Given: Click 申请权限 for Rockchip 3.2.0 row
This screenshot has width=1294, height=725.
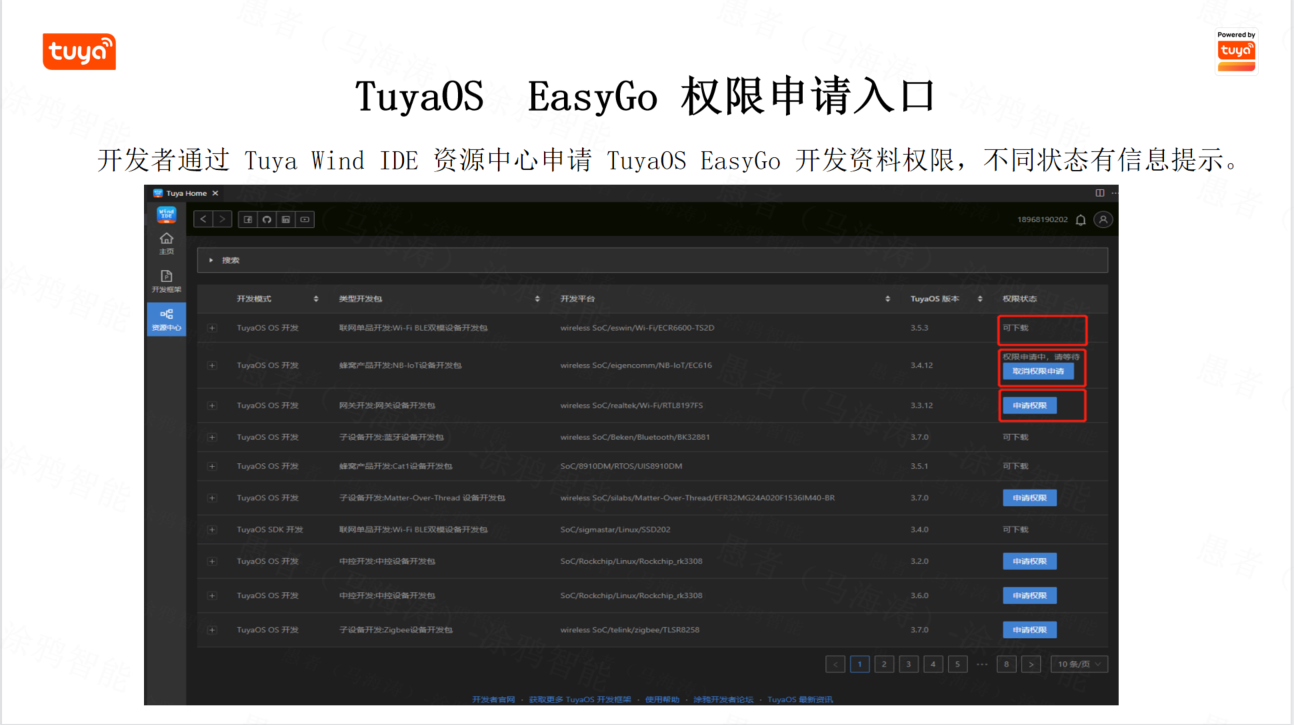Looking at the screenshot, I should click(1029, 561).
